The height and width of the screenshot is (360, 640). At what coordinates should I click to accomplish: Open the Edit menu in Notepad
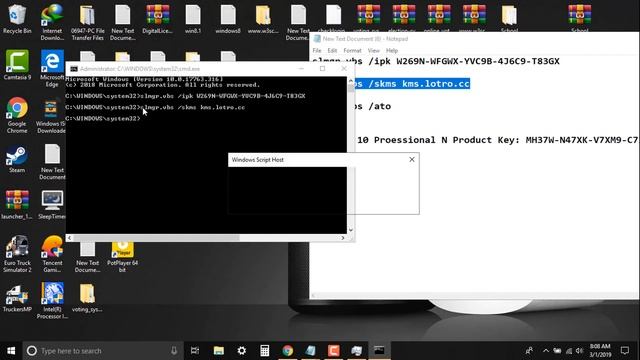pos(332,51)
